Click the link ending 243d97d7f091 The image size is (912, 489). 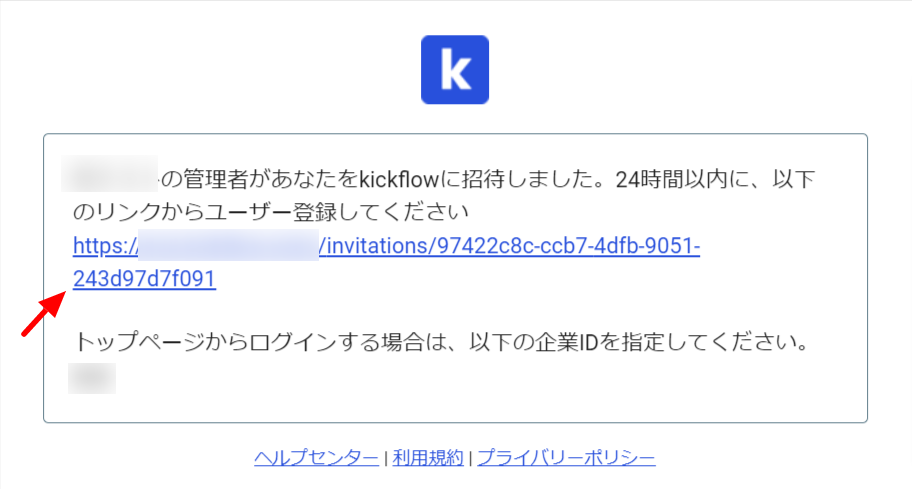point(144,279)
